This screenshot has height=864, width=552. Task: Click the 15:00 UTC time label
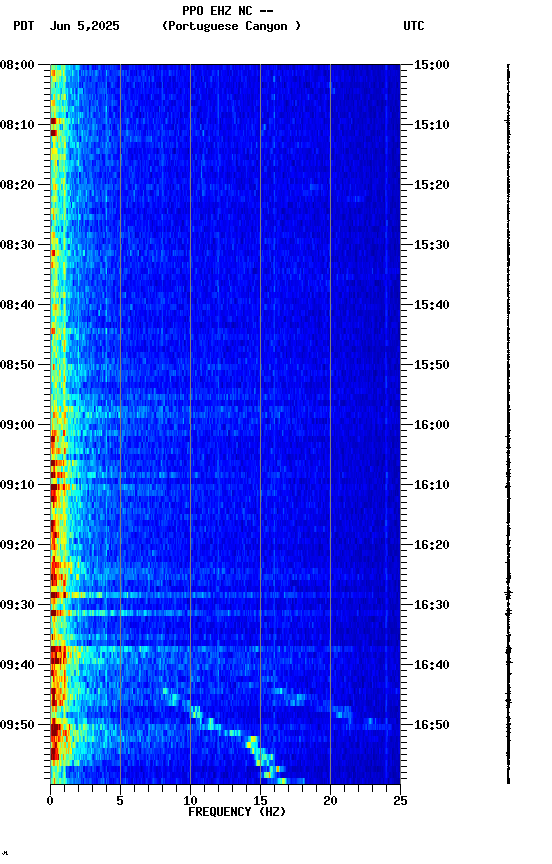[x=432, y=65]
